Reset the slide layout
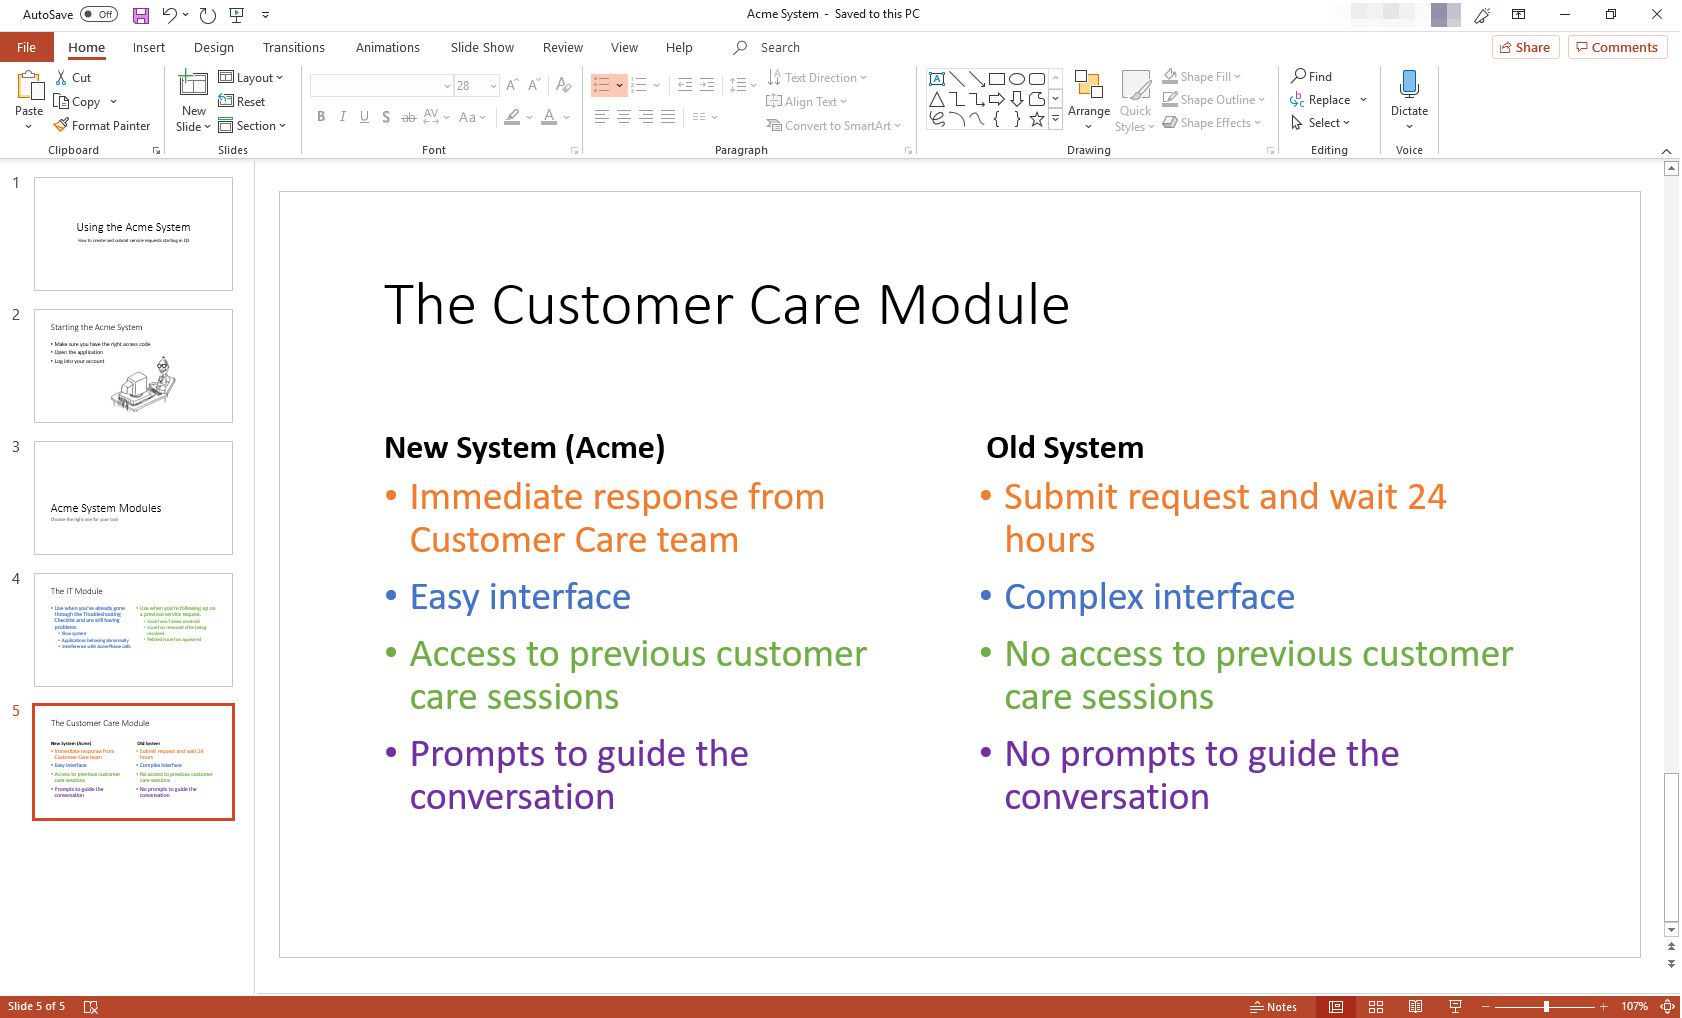The width and height of the screenshot is (1682, 1018). pos(242,101)
